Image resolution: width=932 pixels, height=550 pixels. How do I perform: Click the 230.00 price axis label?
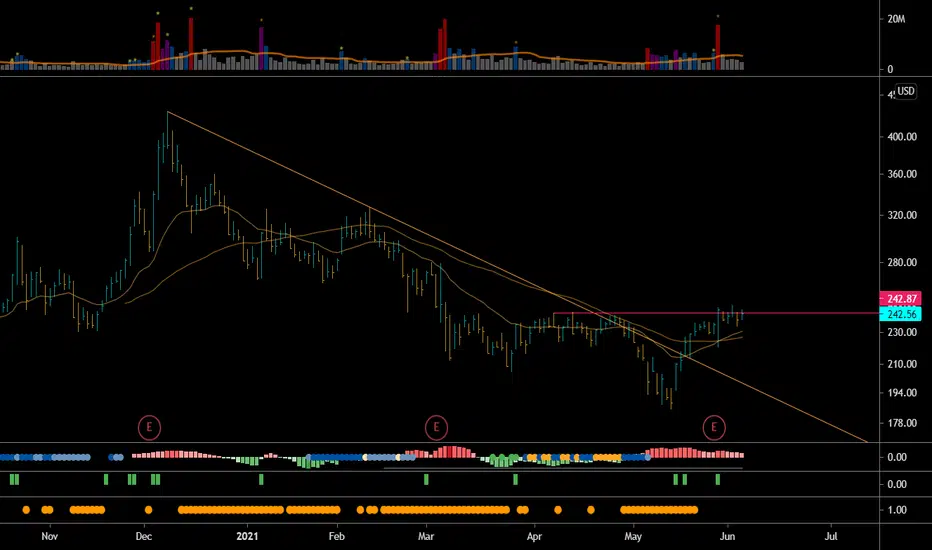click(902, 332)
